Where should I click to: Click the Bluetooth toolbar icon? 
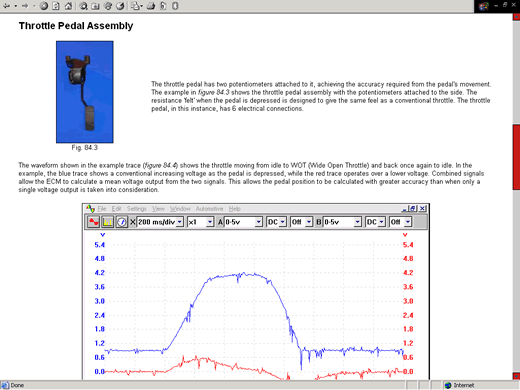175,6
